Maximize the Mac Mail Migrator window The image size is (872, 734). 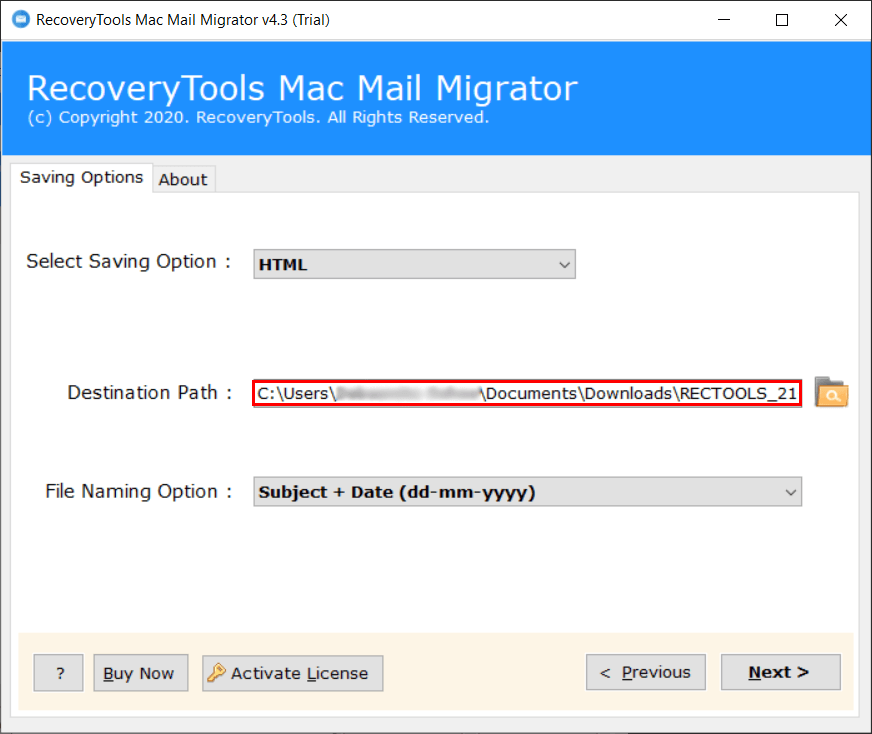coord(782,20)
